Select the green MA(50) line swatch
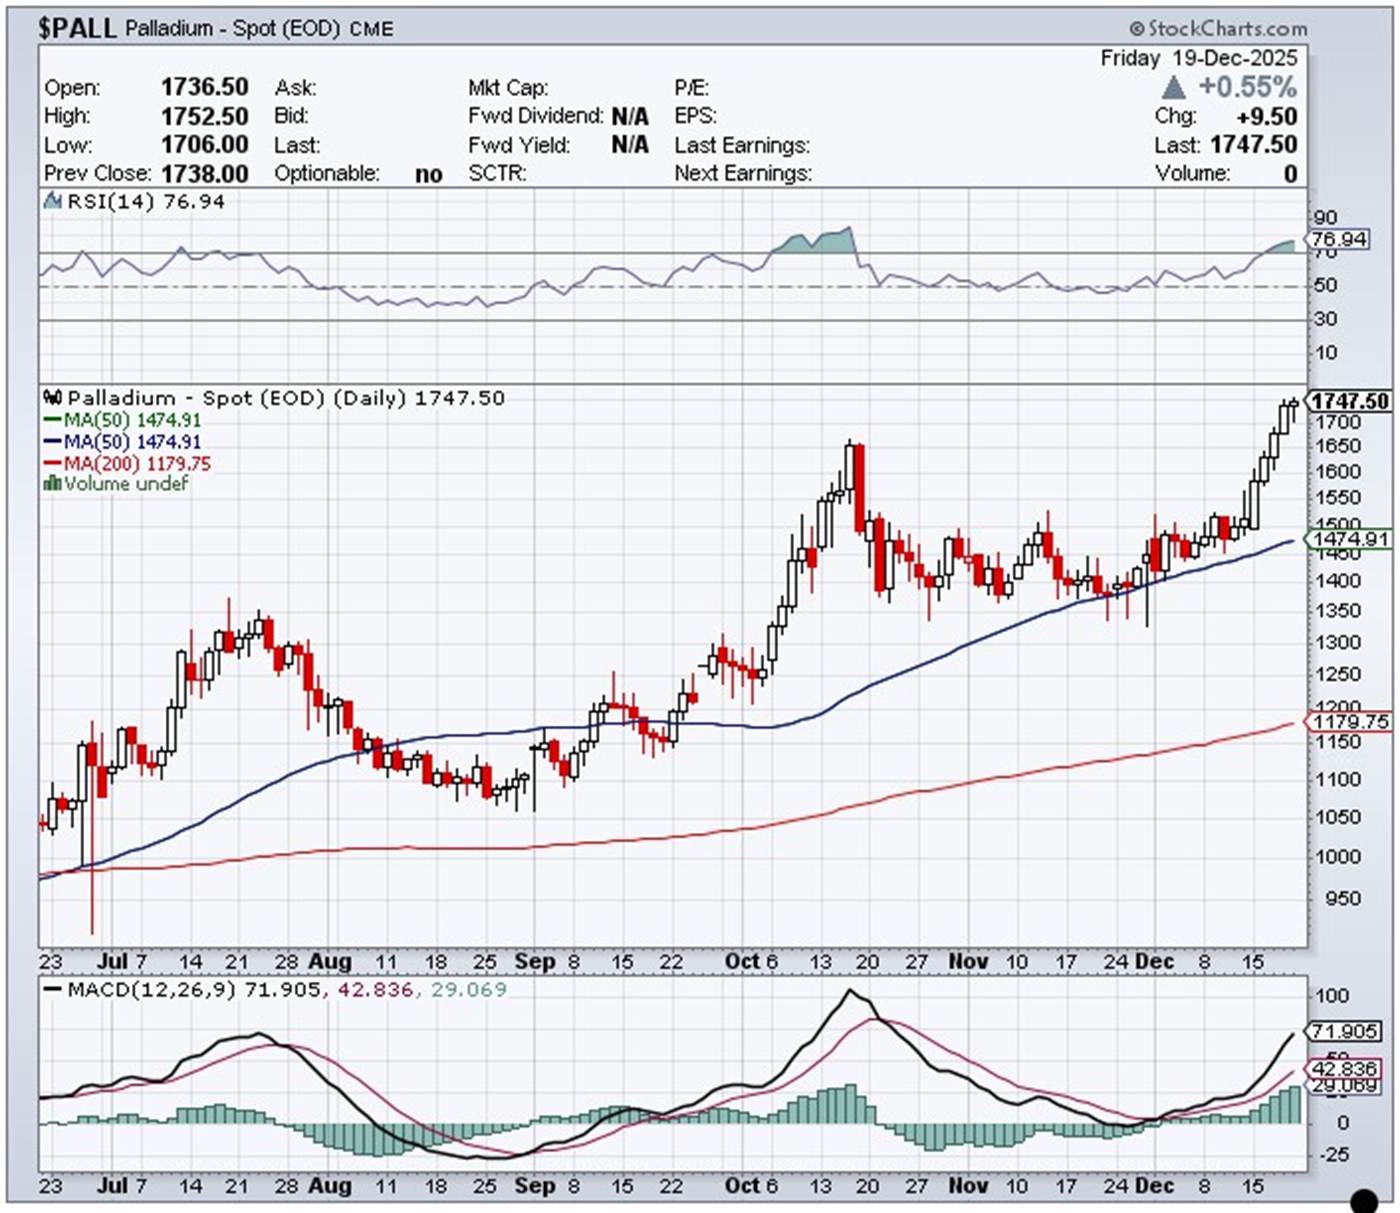The width and height of the screenshot is (1400, 1213). [x=53, y=421]
